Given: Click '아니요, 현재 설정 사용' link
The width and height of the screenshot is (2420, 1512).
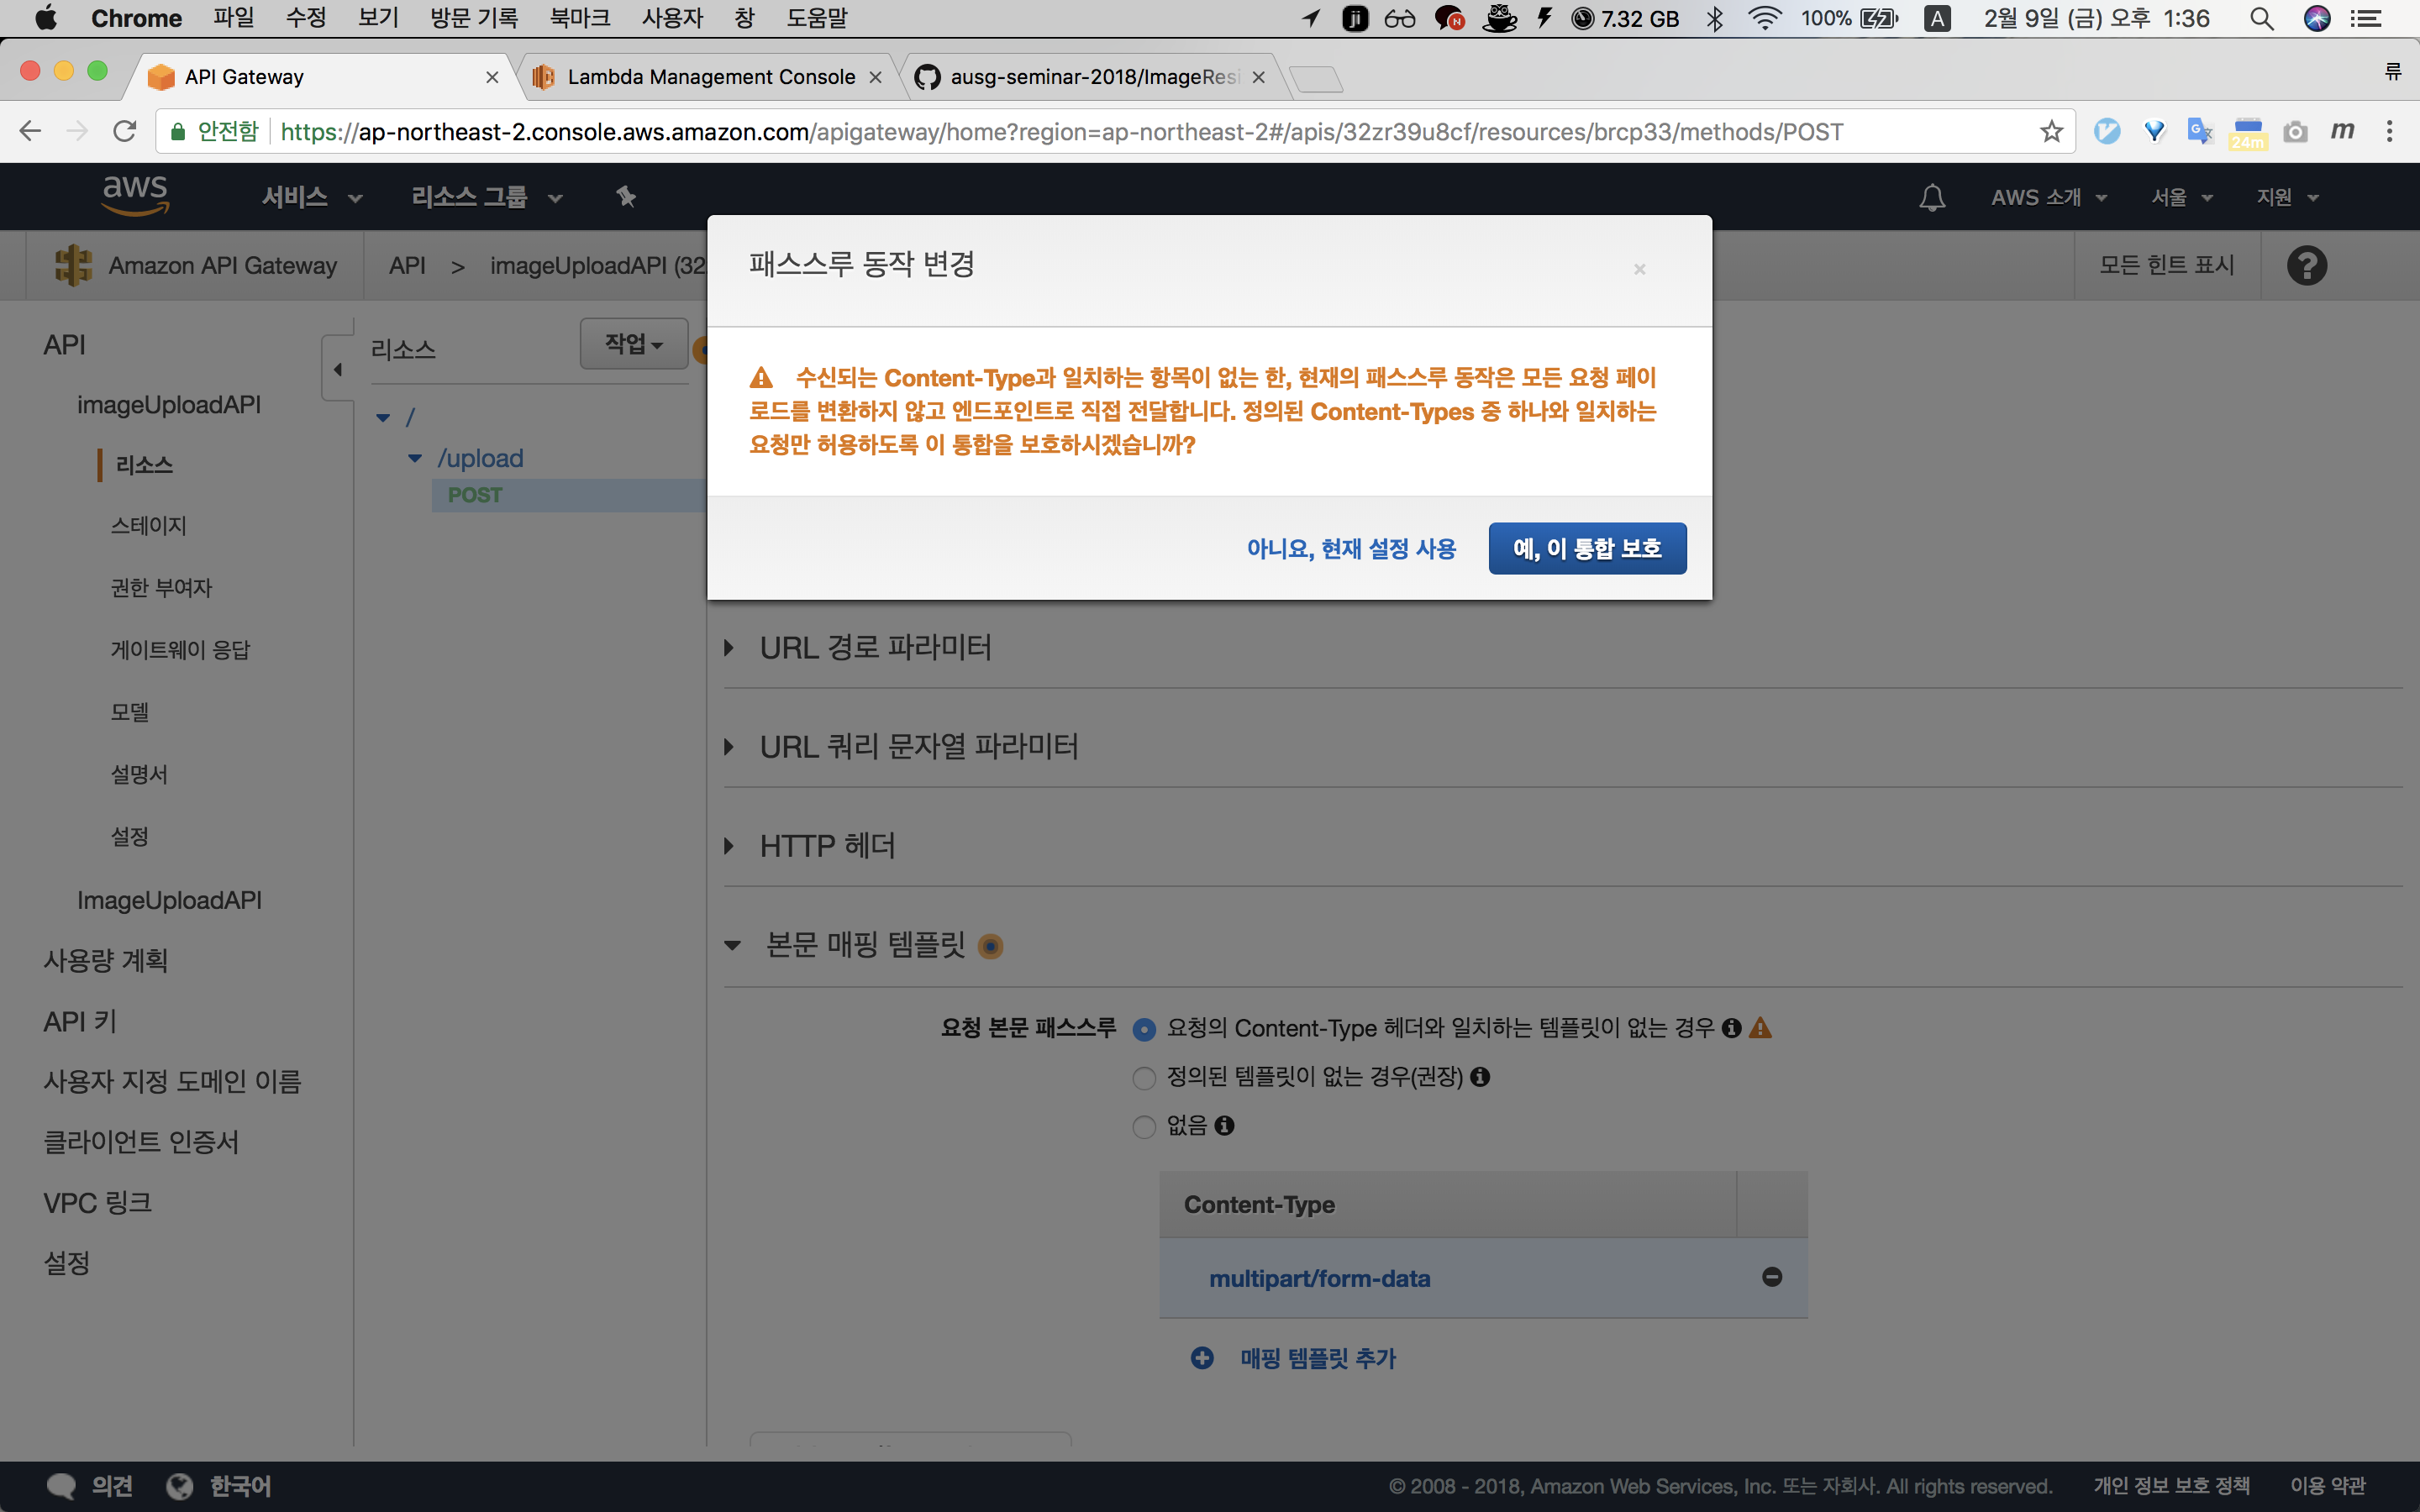Looking at the screenshot, I should pos(1351,548).
